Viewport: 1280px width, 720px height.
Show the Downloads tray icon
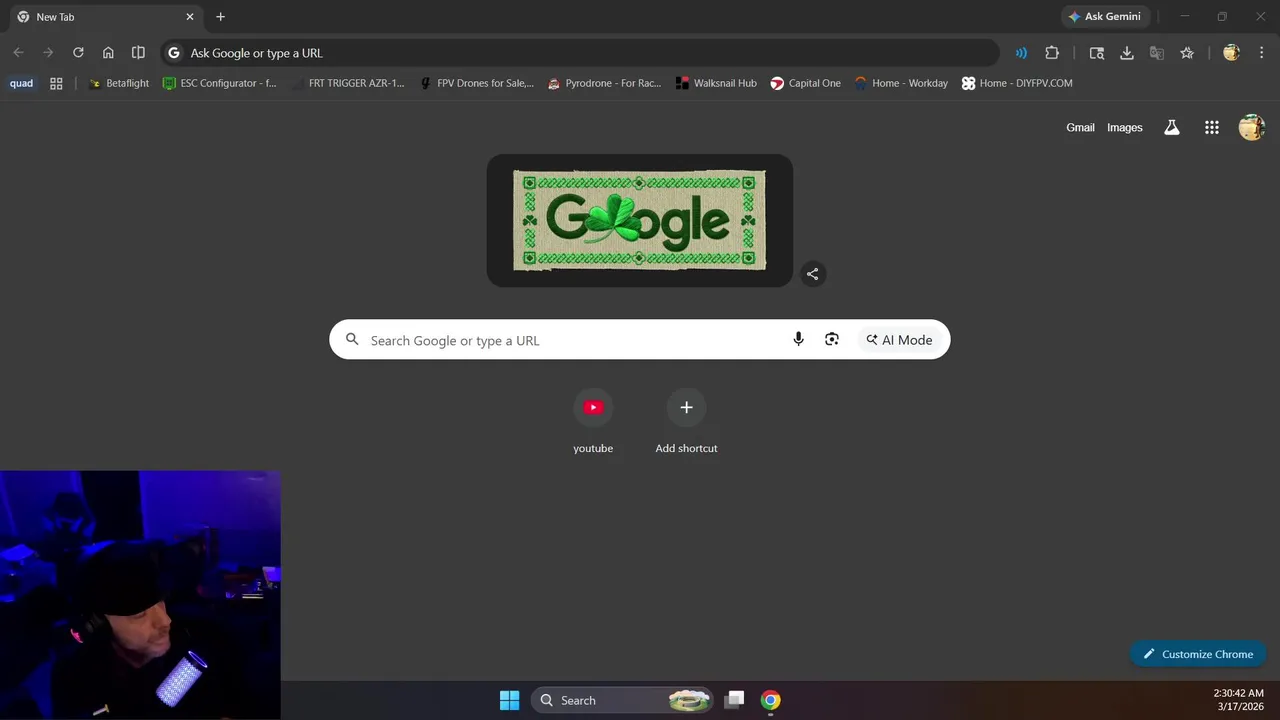1127,53
